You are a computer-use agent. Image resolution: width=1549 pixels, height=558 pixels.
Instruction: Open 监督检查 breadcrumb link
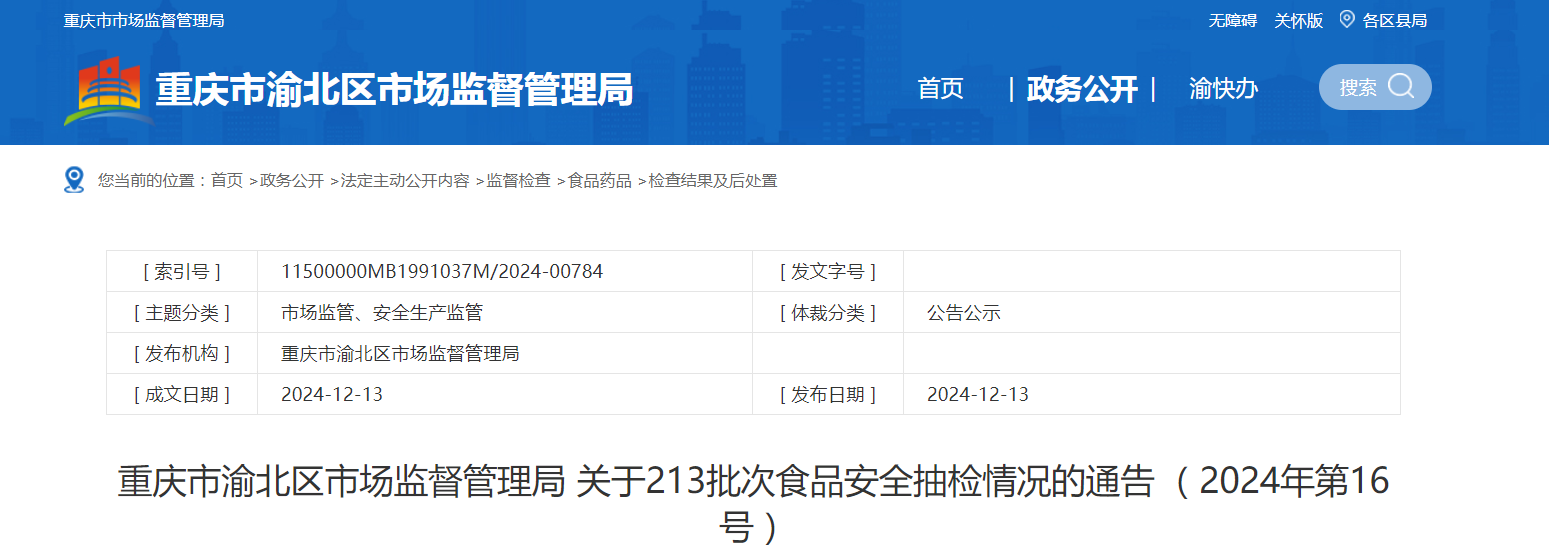point(518,181)
